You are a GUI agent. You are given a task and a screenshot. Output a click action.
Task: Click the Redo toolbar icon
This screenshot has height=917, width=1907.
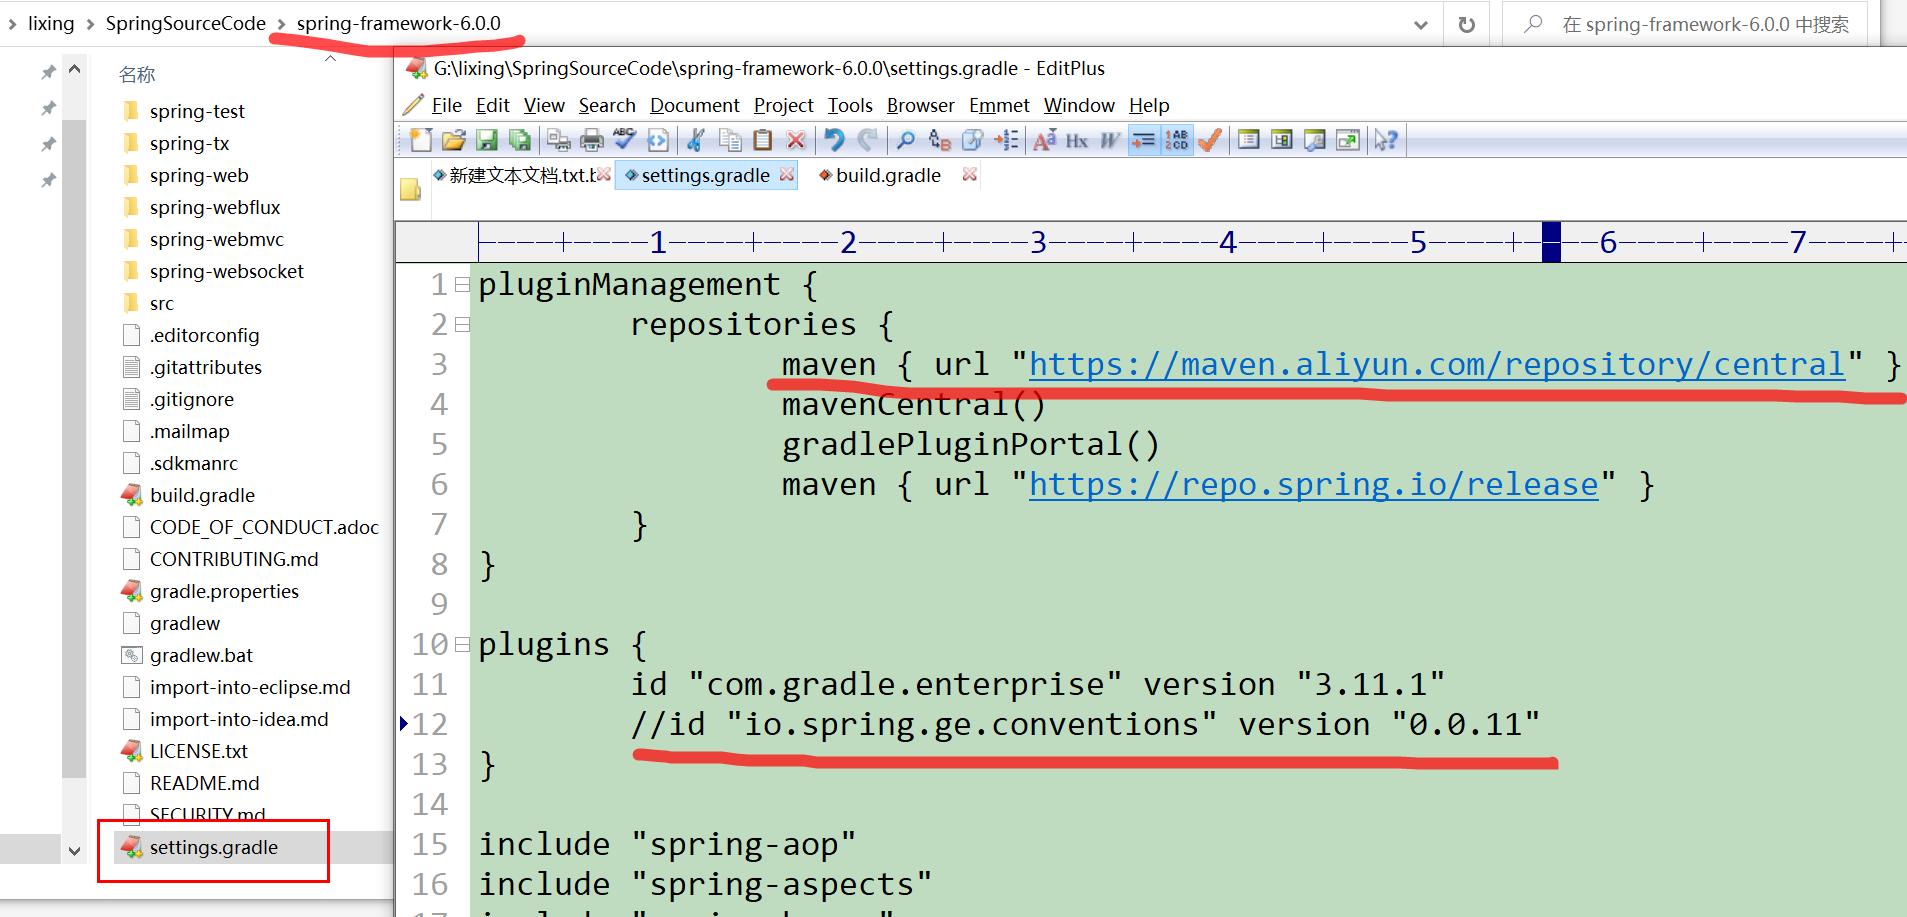point(868,140)
